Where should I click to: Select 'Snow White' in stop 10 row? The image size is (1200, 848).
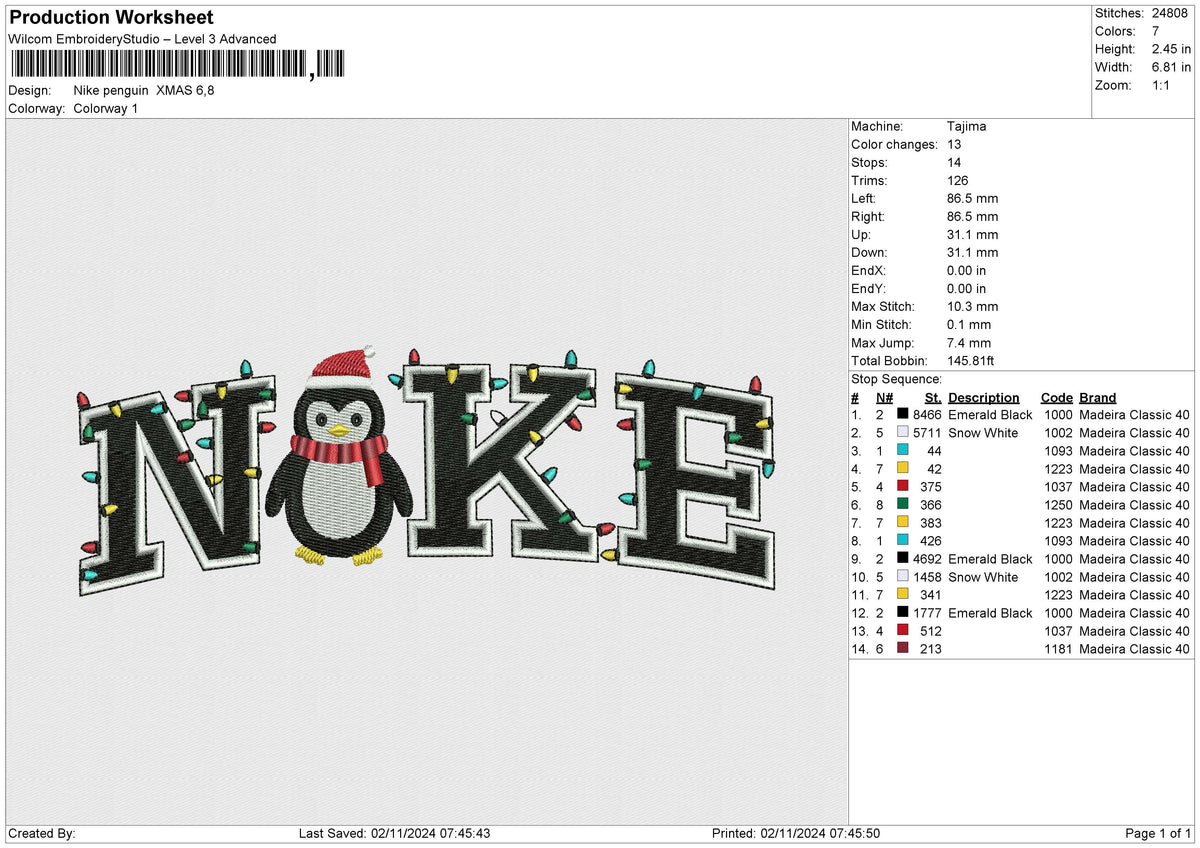[x=983, y=577]
